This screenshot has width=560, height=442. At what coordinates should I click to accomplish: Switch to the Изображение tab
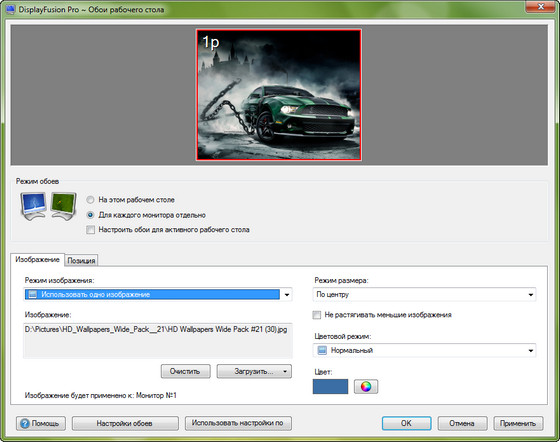pyautogui.click(x=37, y=260)
